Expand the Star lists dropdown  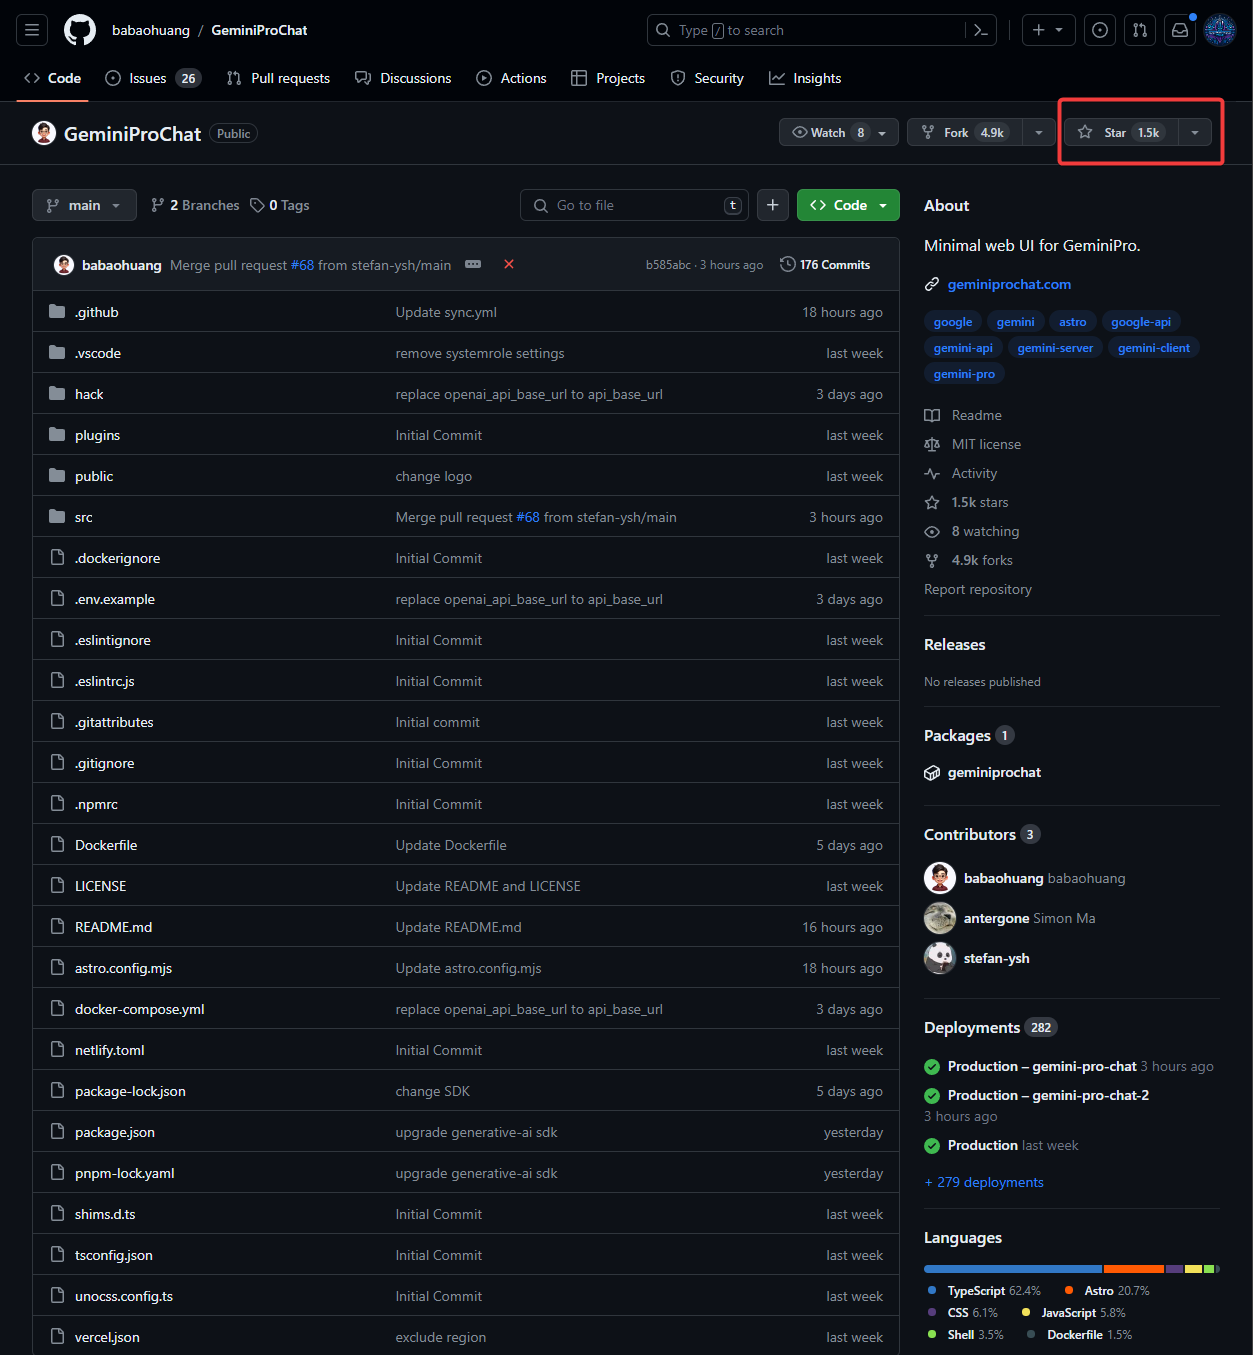1195,132
